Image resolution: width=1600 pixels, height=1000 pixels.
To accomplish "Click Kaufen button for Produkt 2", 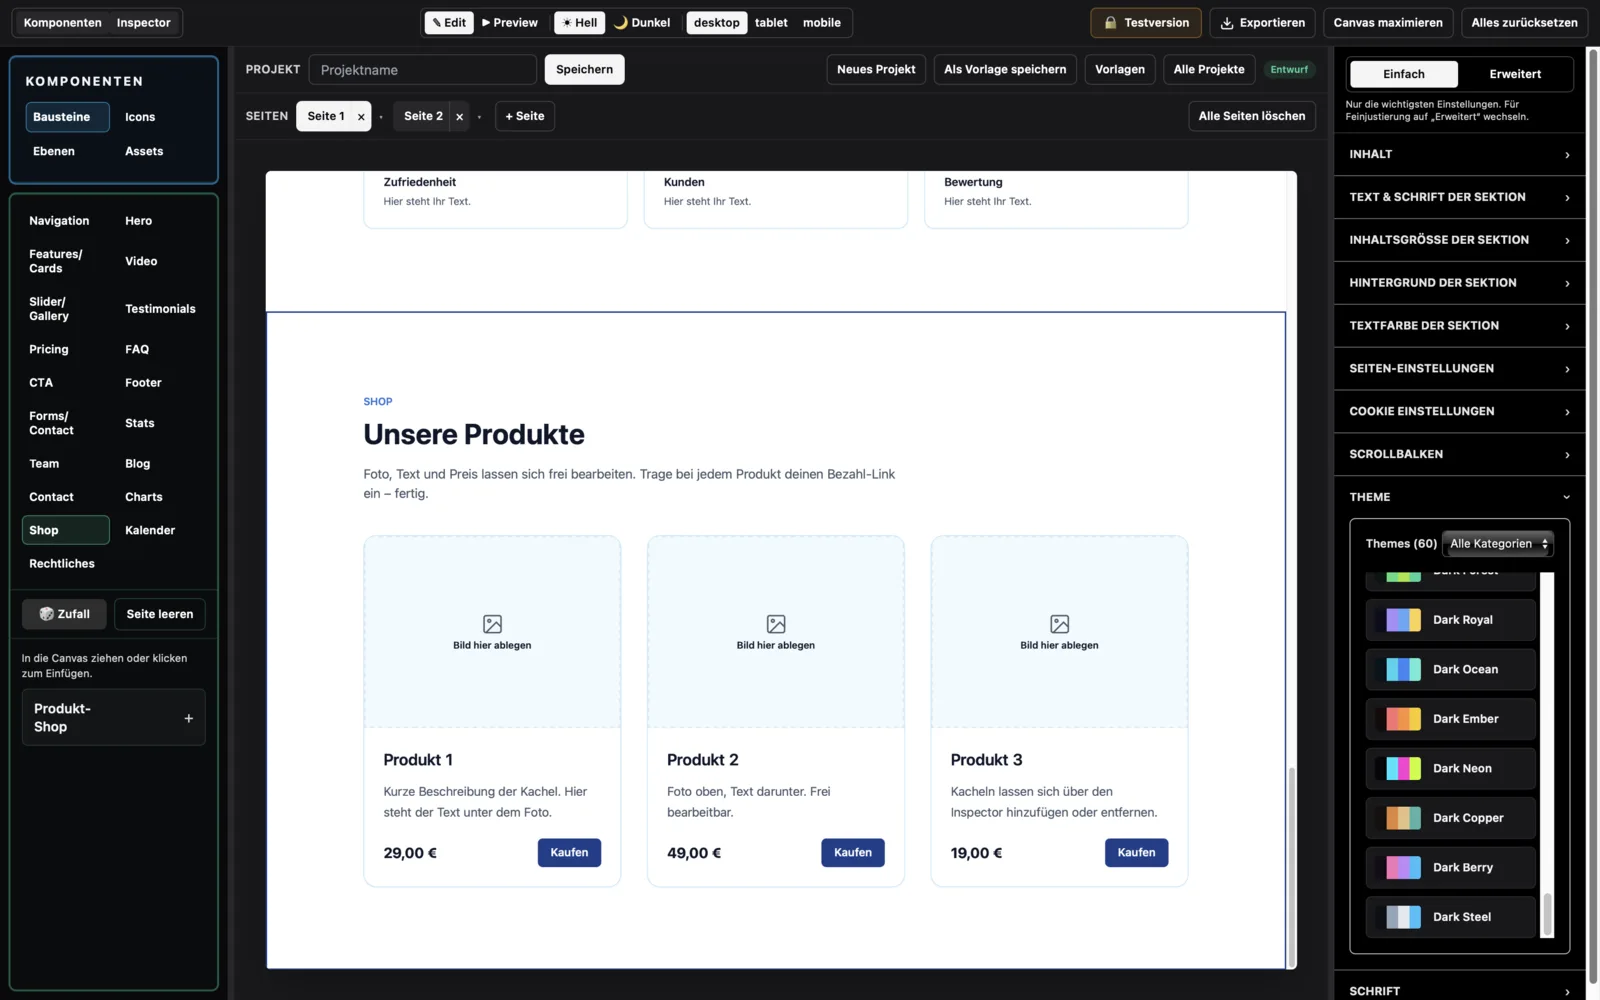I will coord(853,852).
